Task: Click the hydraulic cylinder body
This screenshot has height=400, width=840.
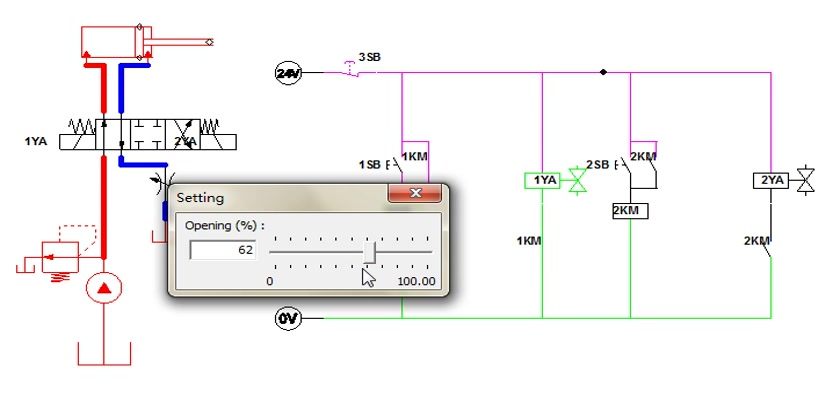Action: (x=109, y=41)
